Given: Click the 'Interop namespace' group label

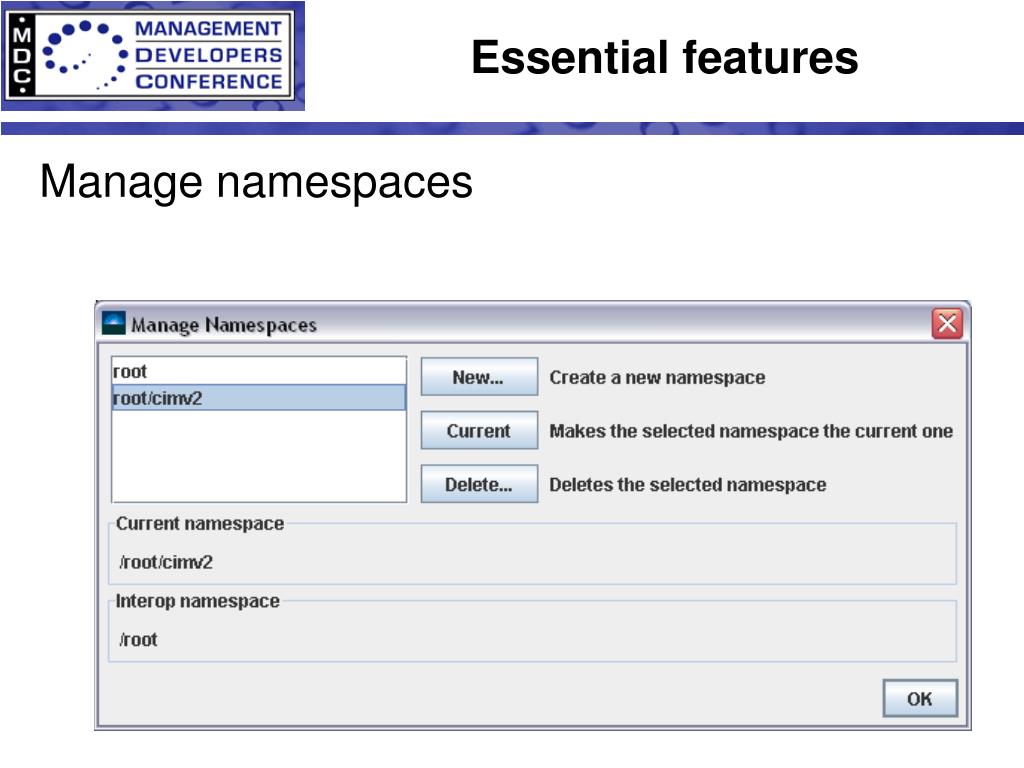Looking at the screenshot, I should [197, 601].
